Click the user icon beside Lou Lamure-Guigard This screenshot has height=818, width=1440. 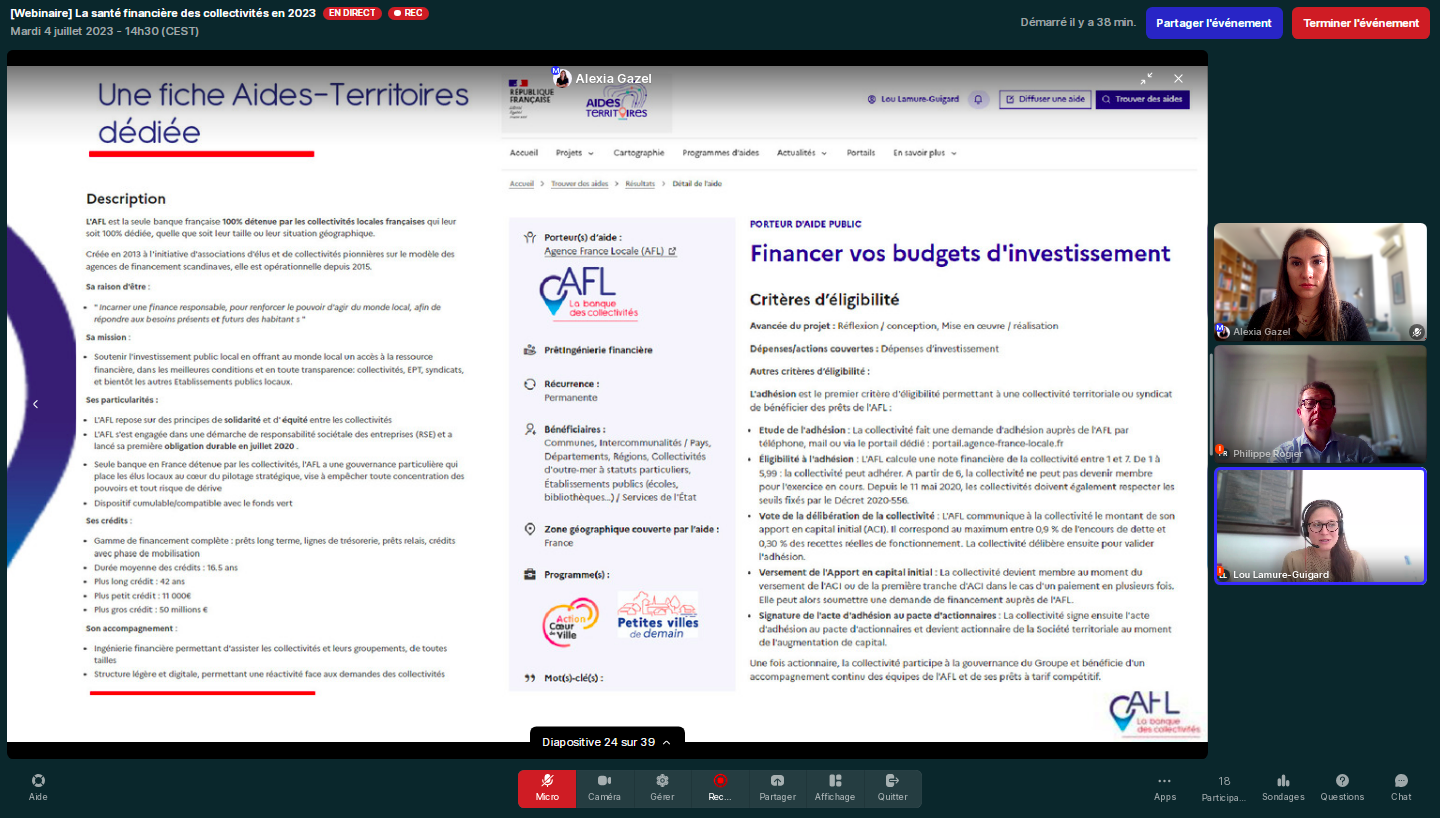tap(872, 99)
